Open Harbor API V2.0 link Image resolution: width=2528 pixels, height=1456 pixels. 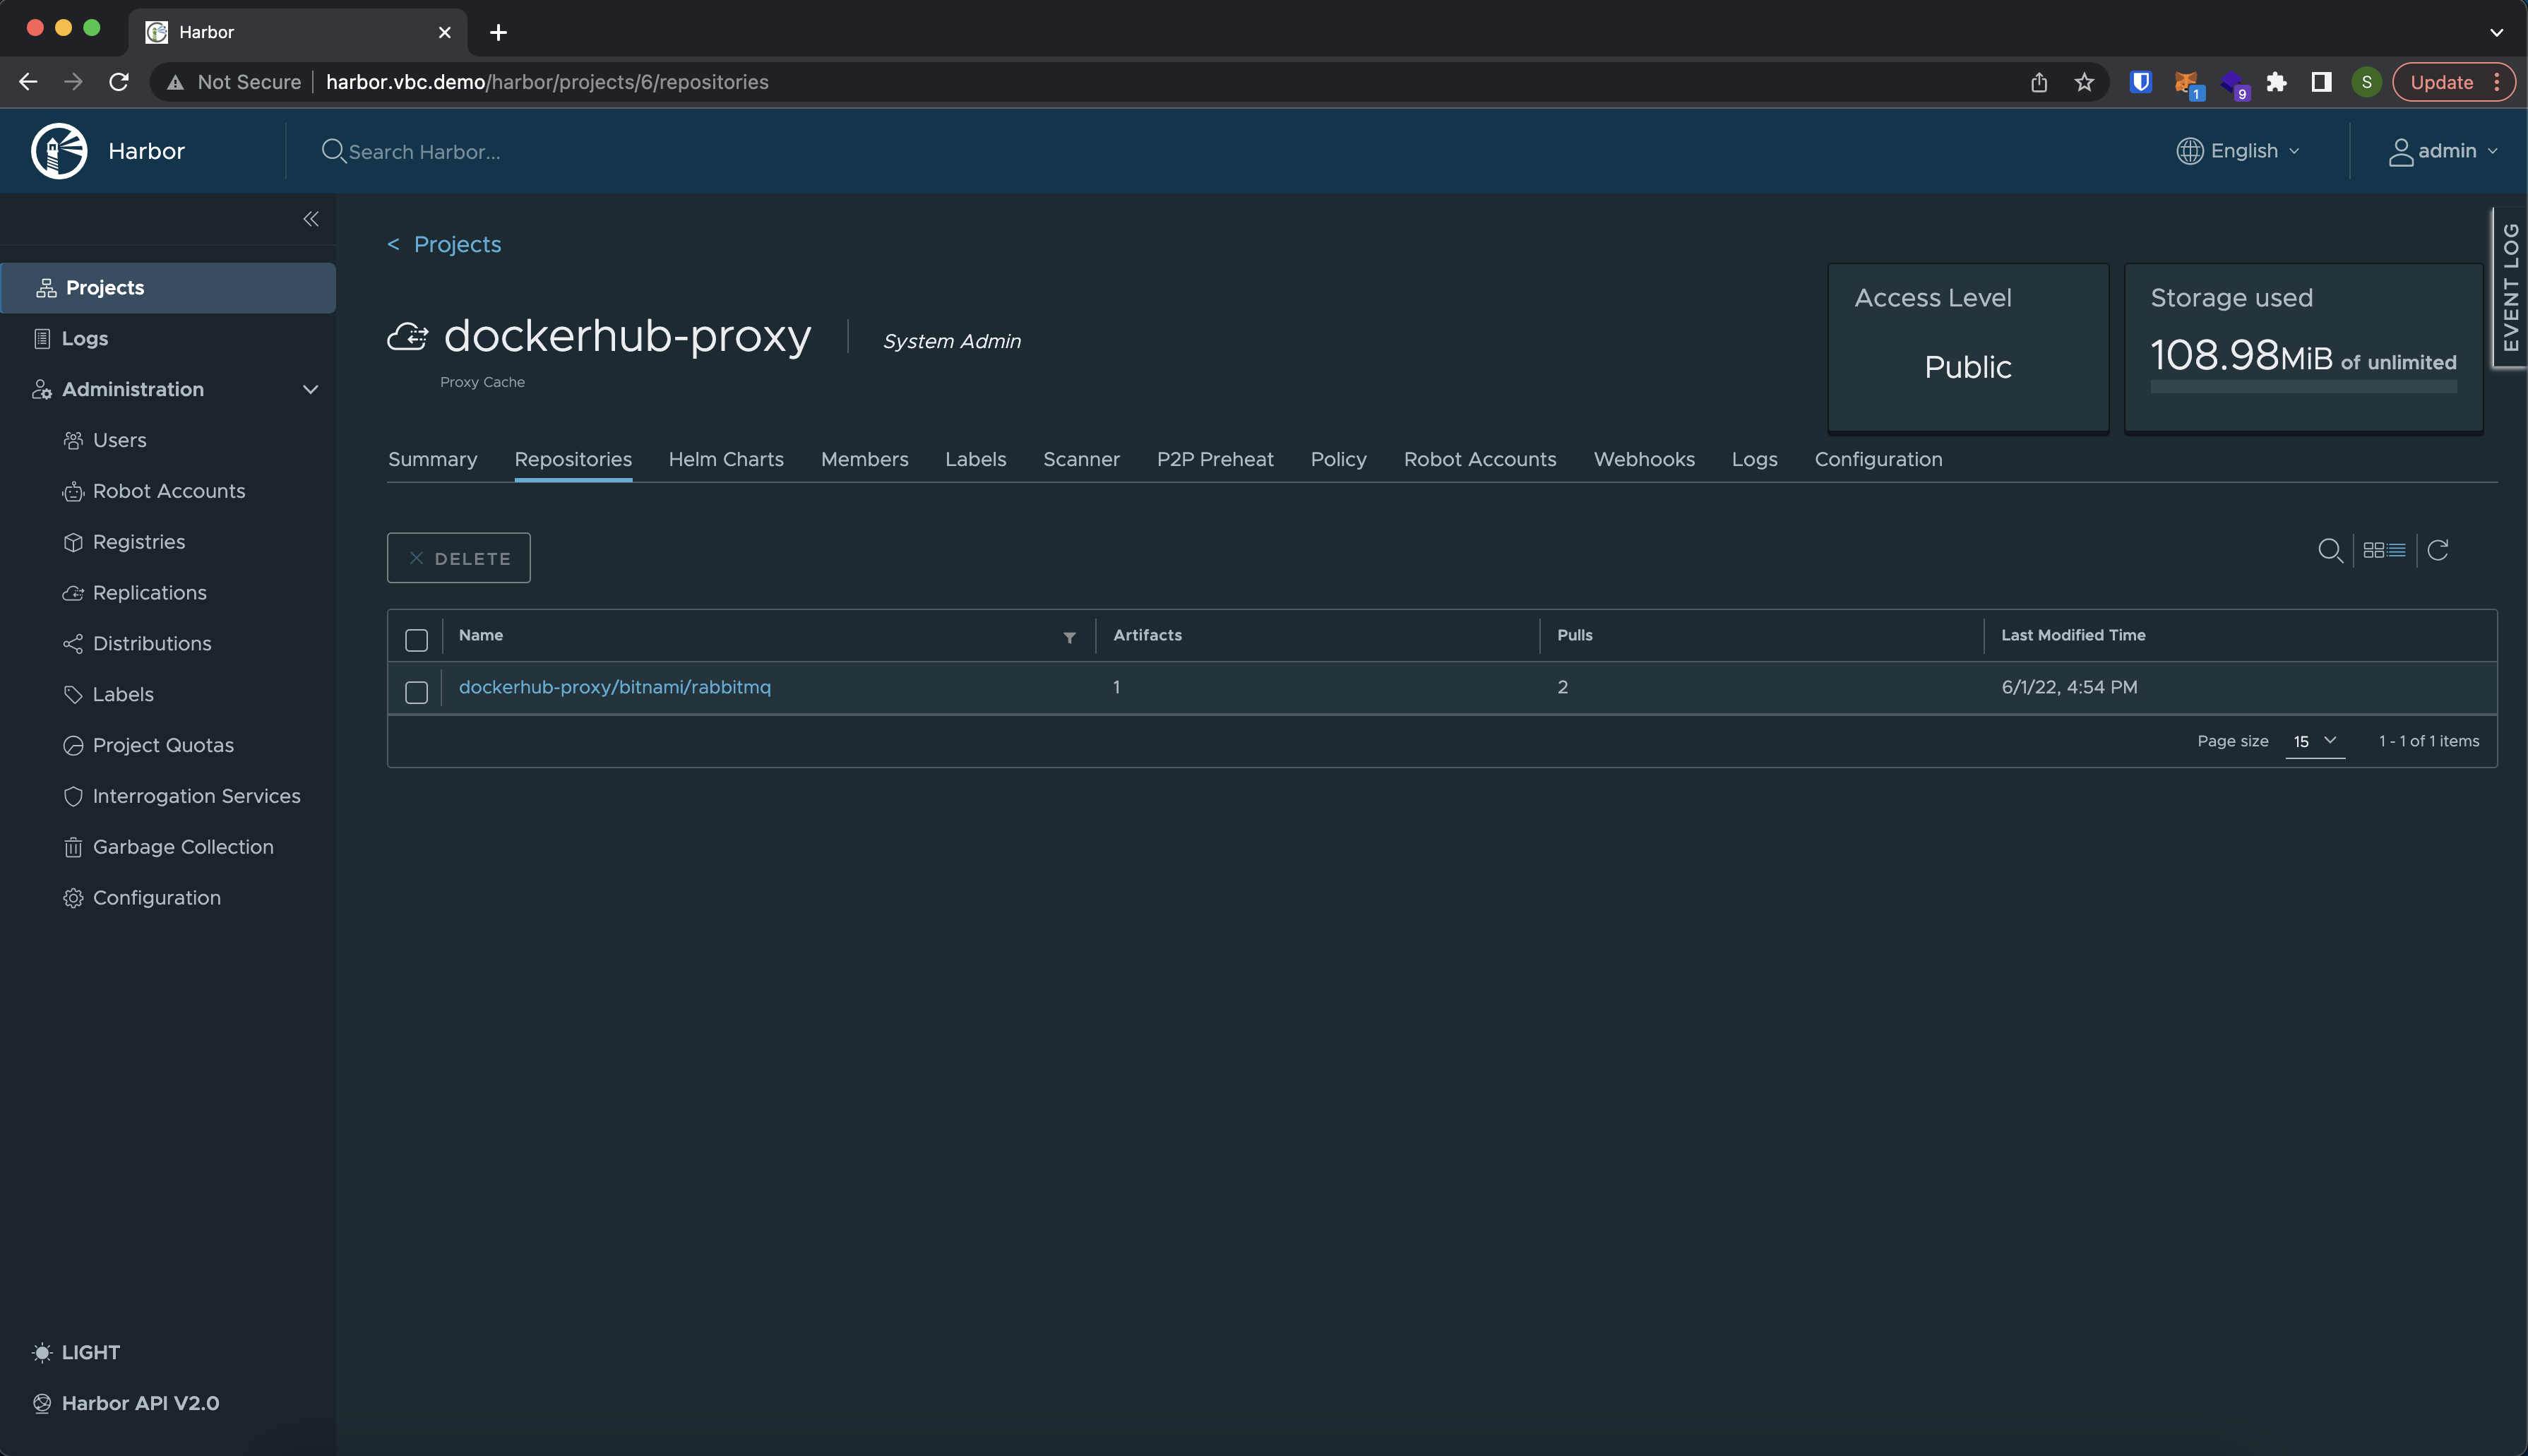click(126, 1403)
